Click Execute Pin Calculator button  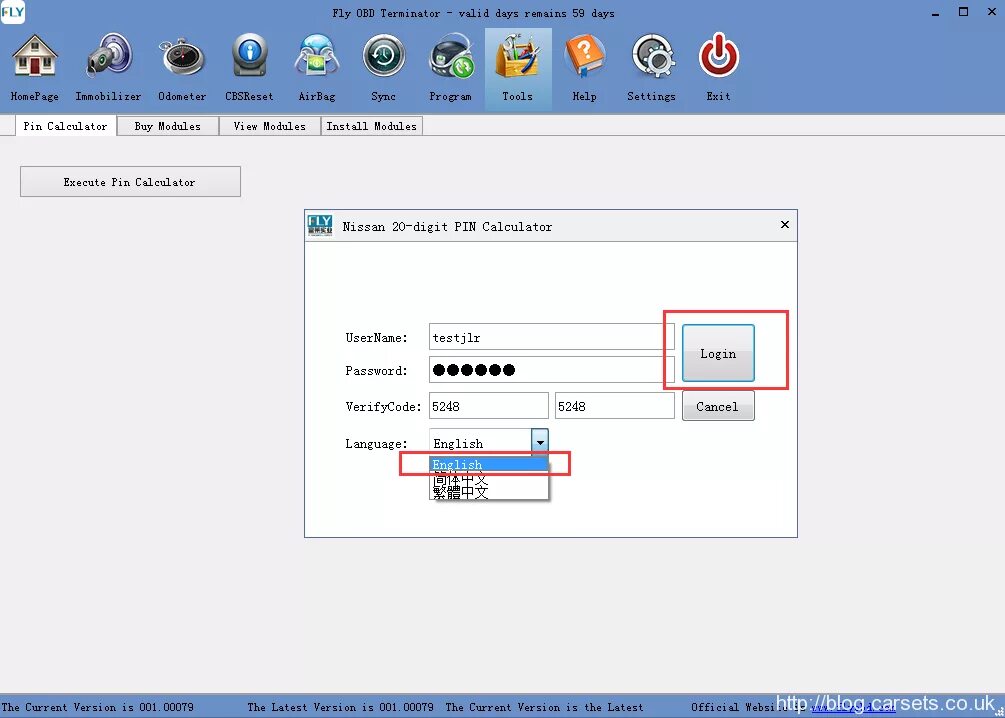pos(130,181)
